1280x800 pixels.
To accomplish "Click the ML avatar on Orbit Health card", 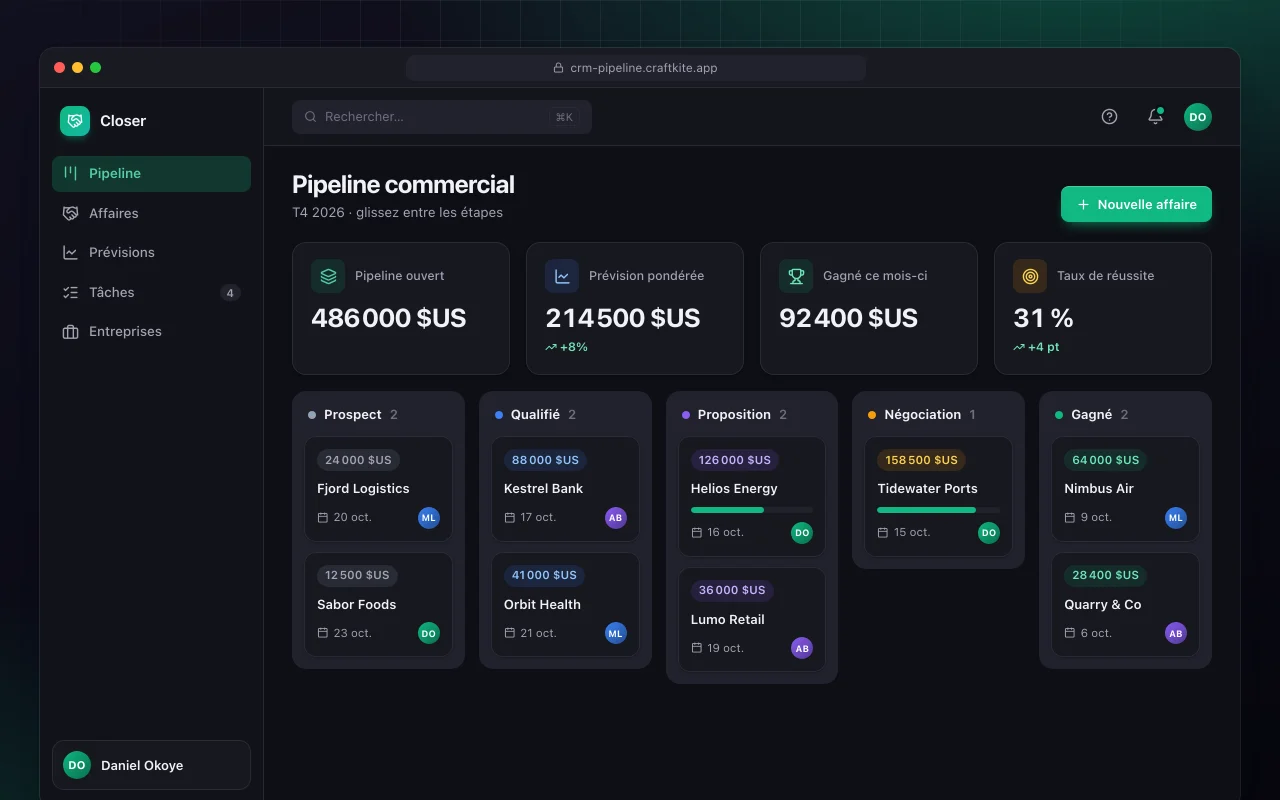I will click(616, 634).
